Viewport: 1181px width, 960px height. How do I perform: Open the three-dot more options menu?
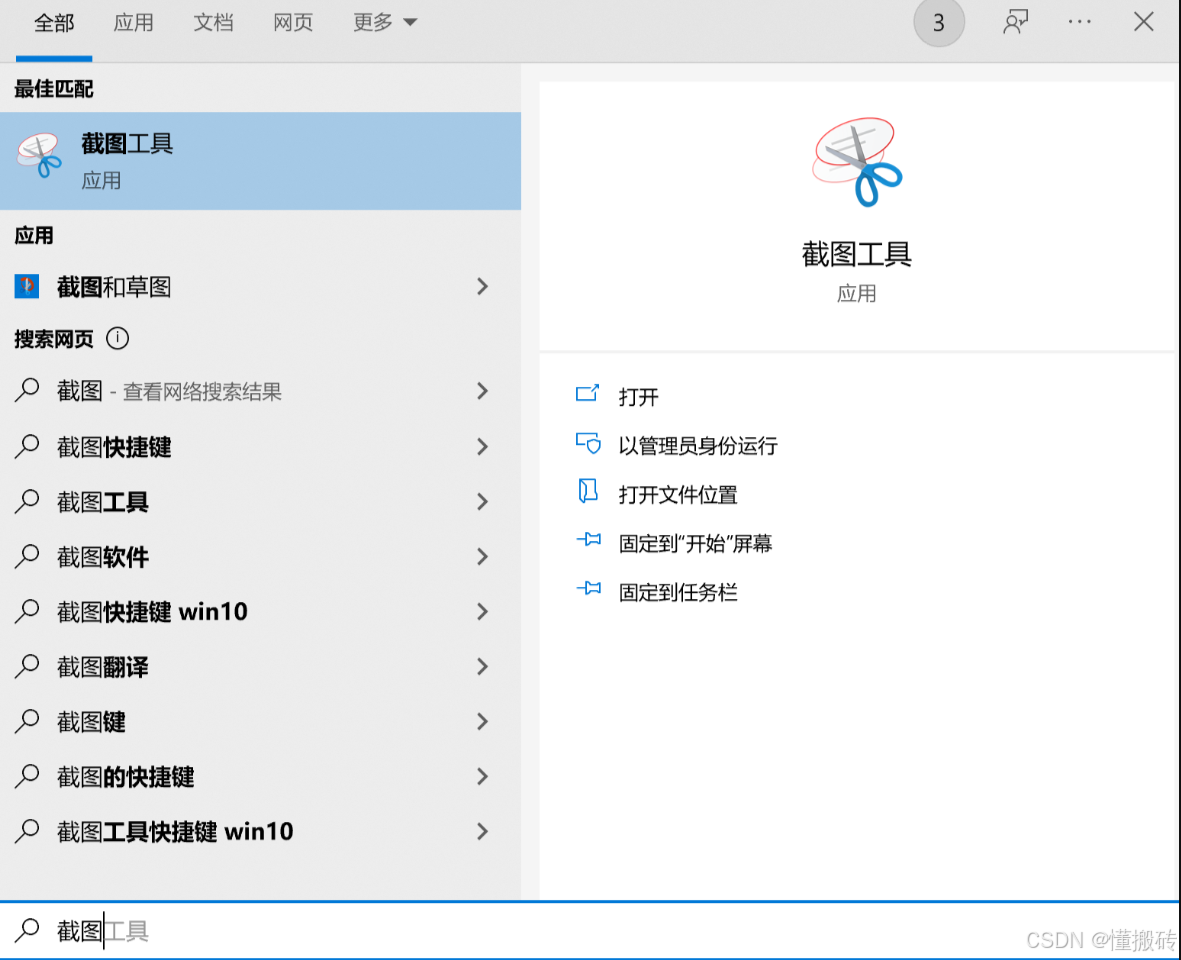click(1079, 22)
